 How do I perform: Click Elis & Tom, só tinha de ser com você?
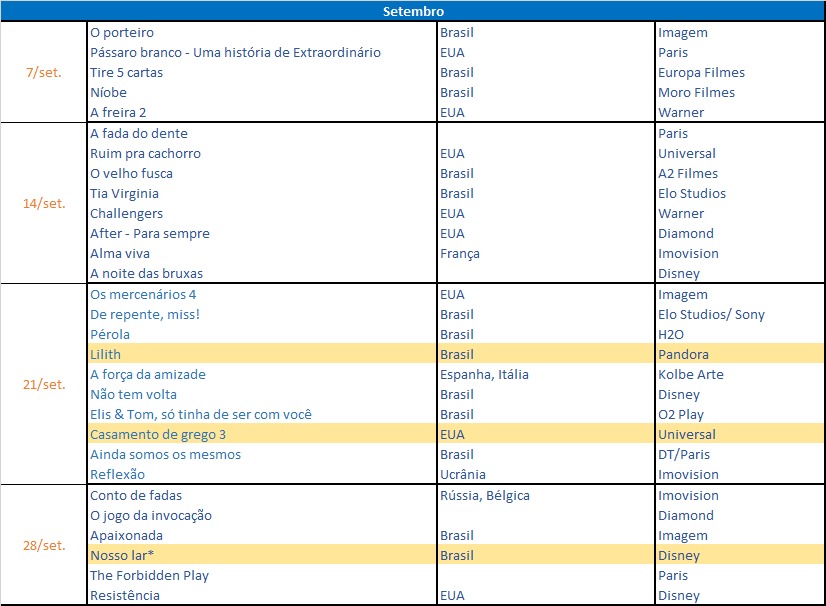tap(201, 415)
